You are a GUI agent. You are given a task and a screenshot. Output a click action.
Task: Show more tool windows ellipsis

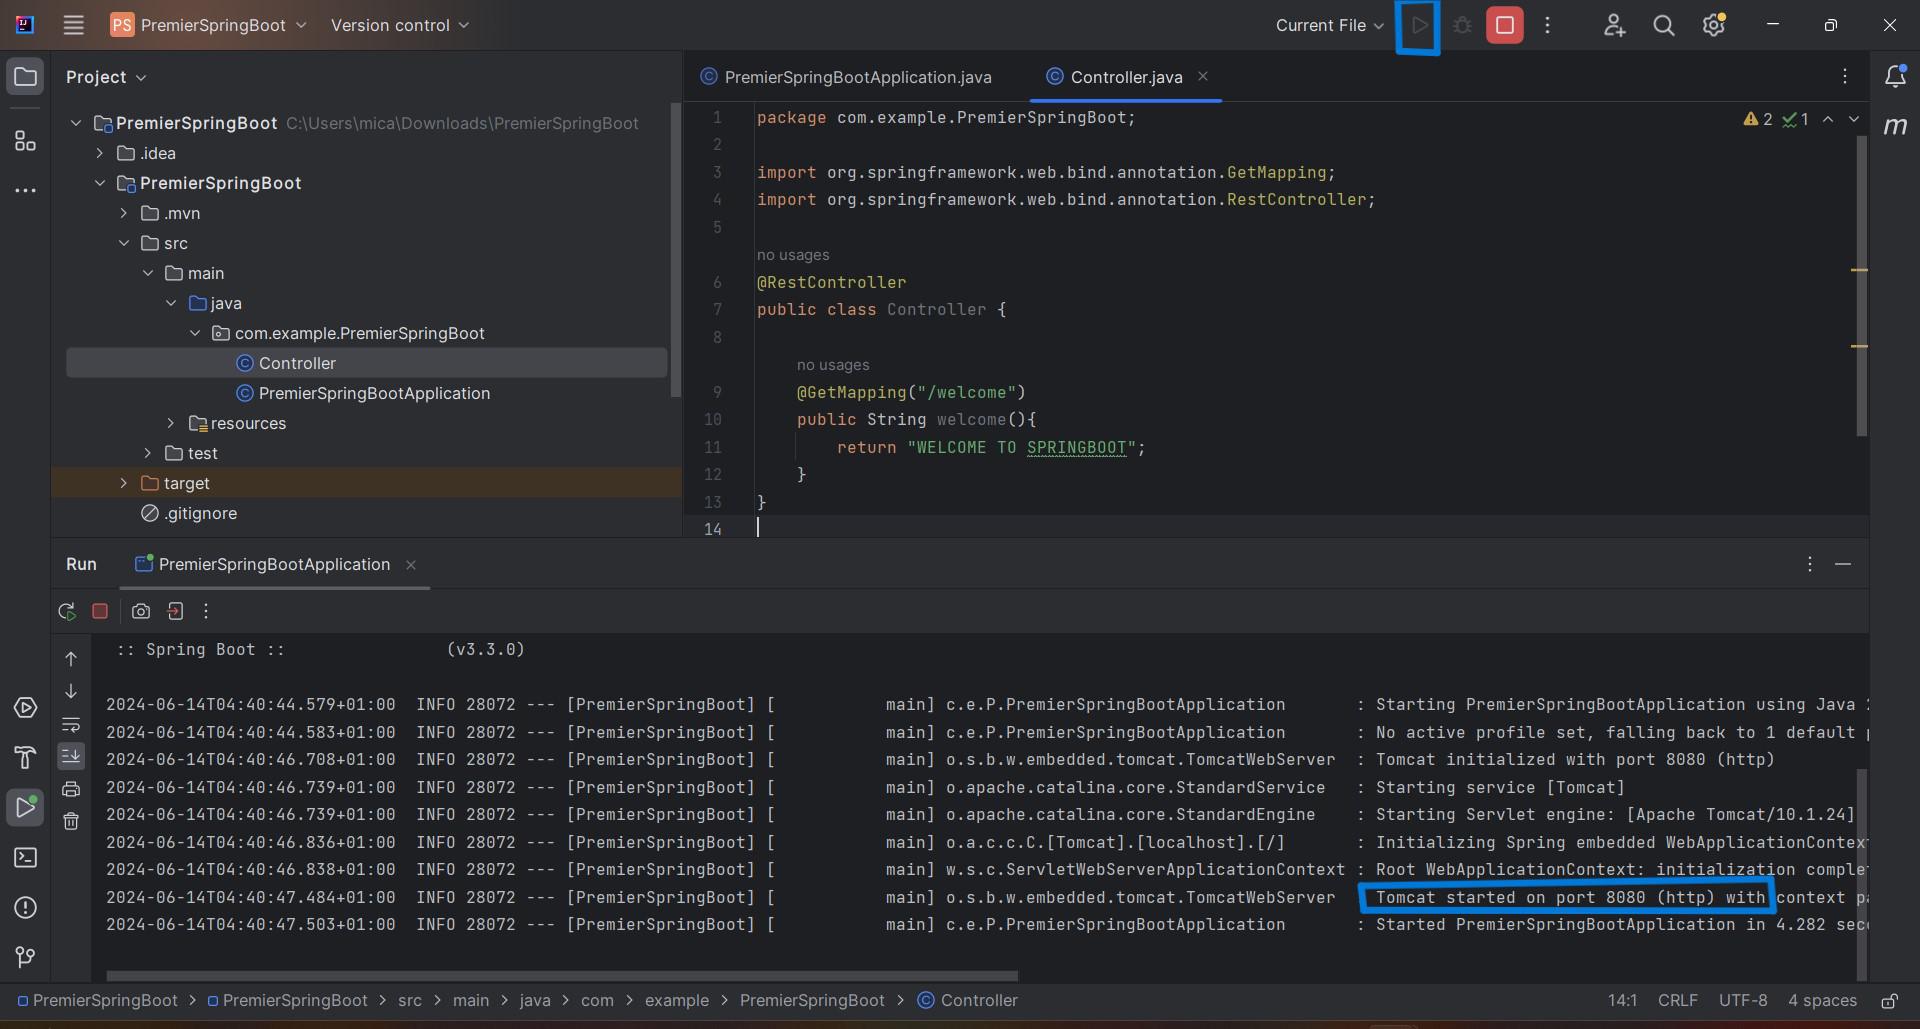[x=25, y=190]
